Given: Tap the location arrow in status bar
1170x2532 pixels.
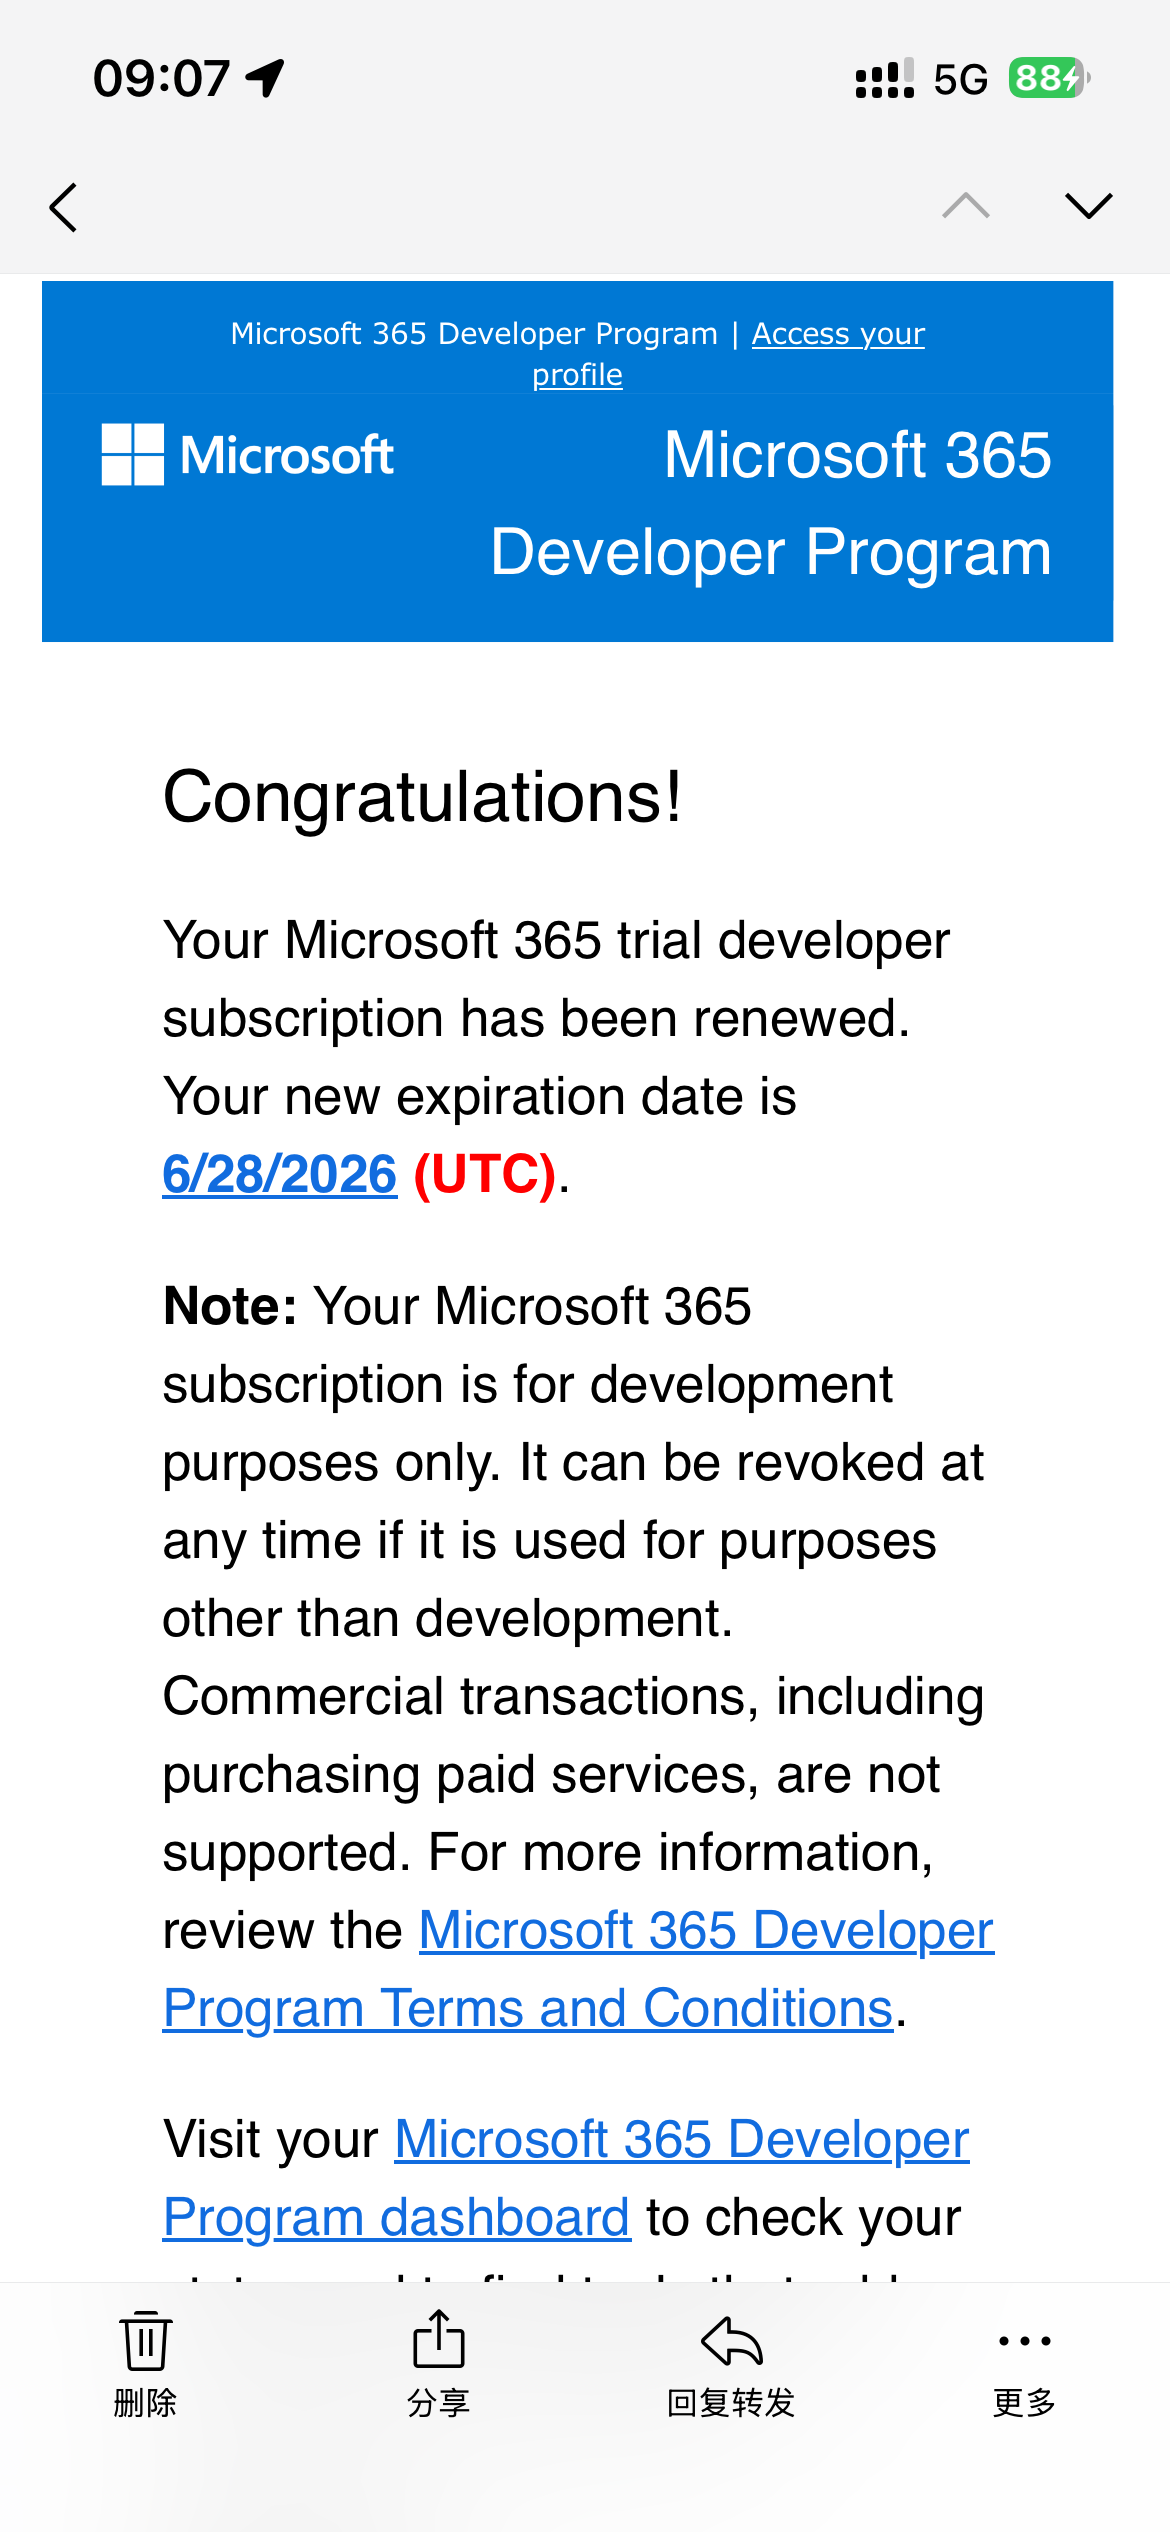Looking at the screenshot, I should (265, 78).
